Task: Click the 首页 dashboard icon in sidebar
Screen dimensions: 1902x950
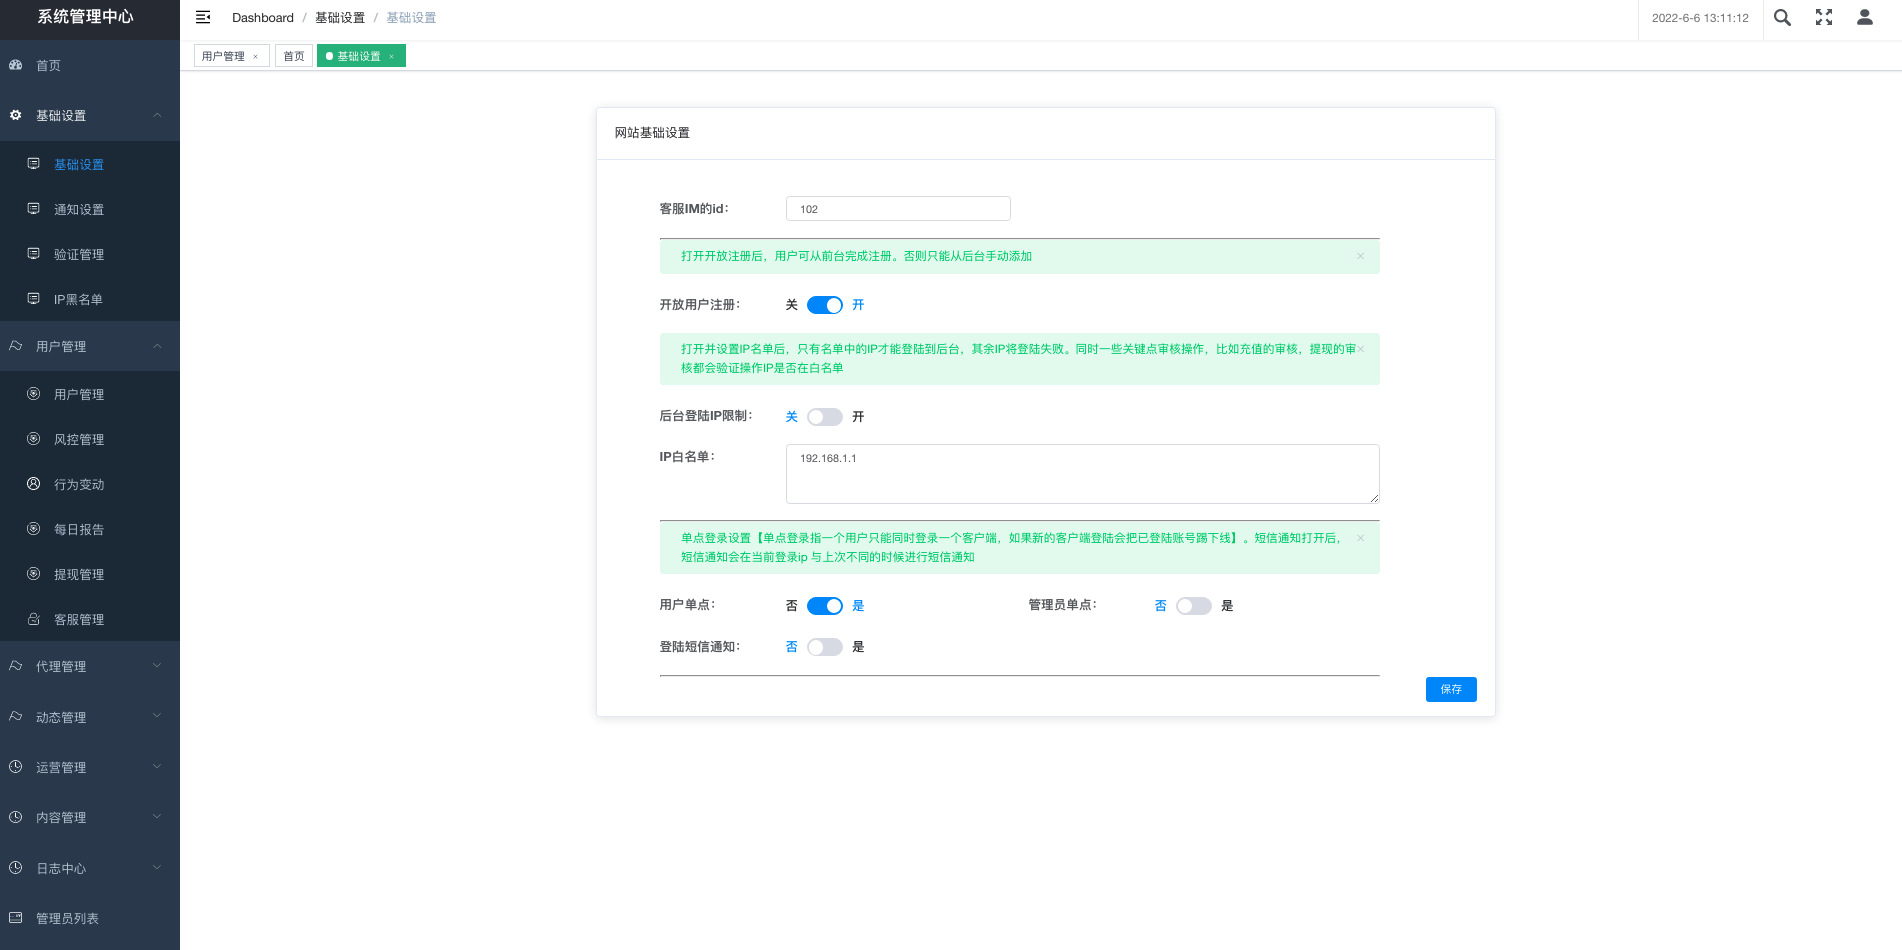Action: pyautogui.click(x=16, y=65)
